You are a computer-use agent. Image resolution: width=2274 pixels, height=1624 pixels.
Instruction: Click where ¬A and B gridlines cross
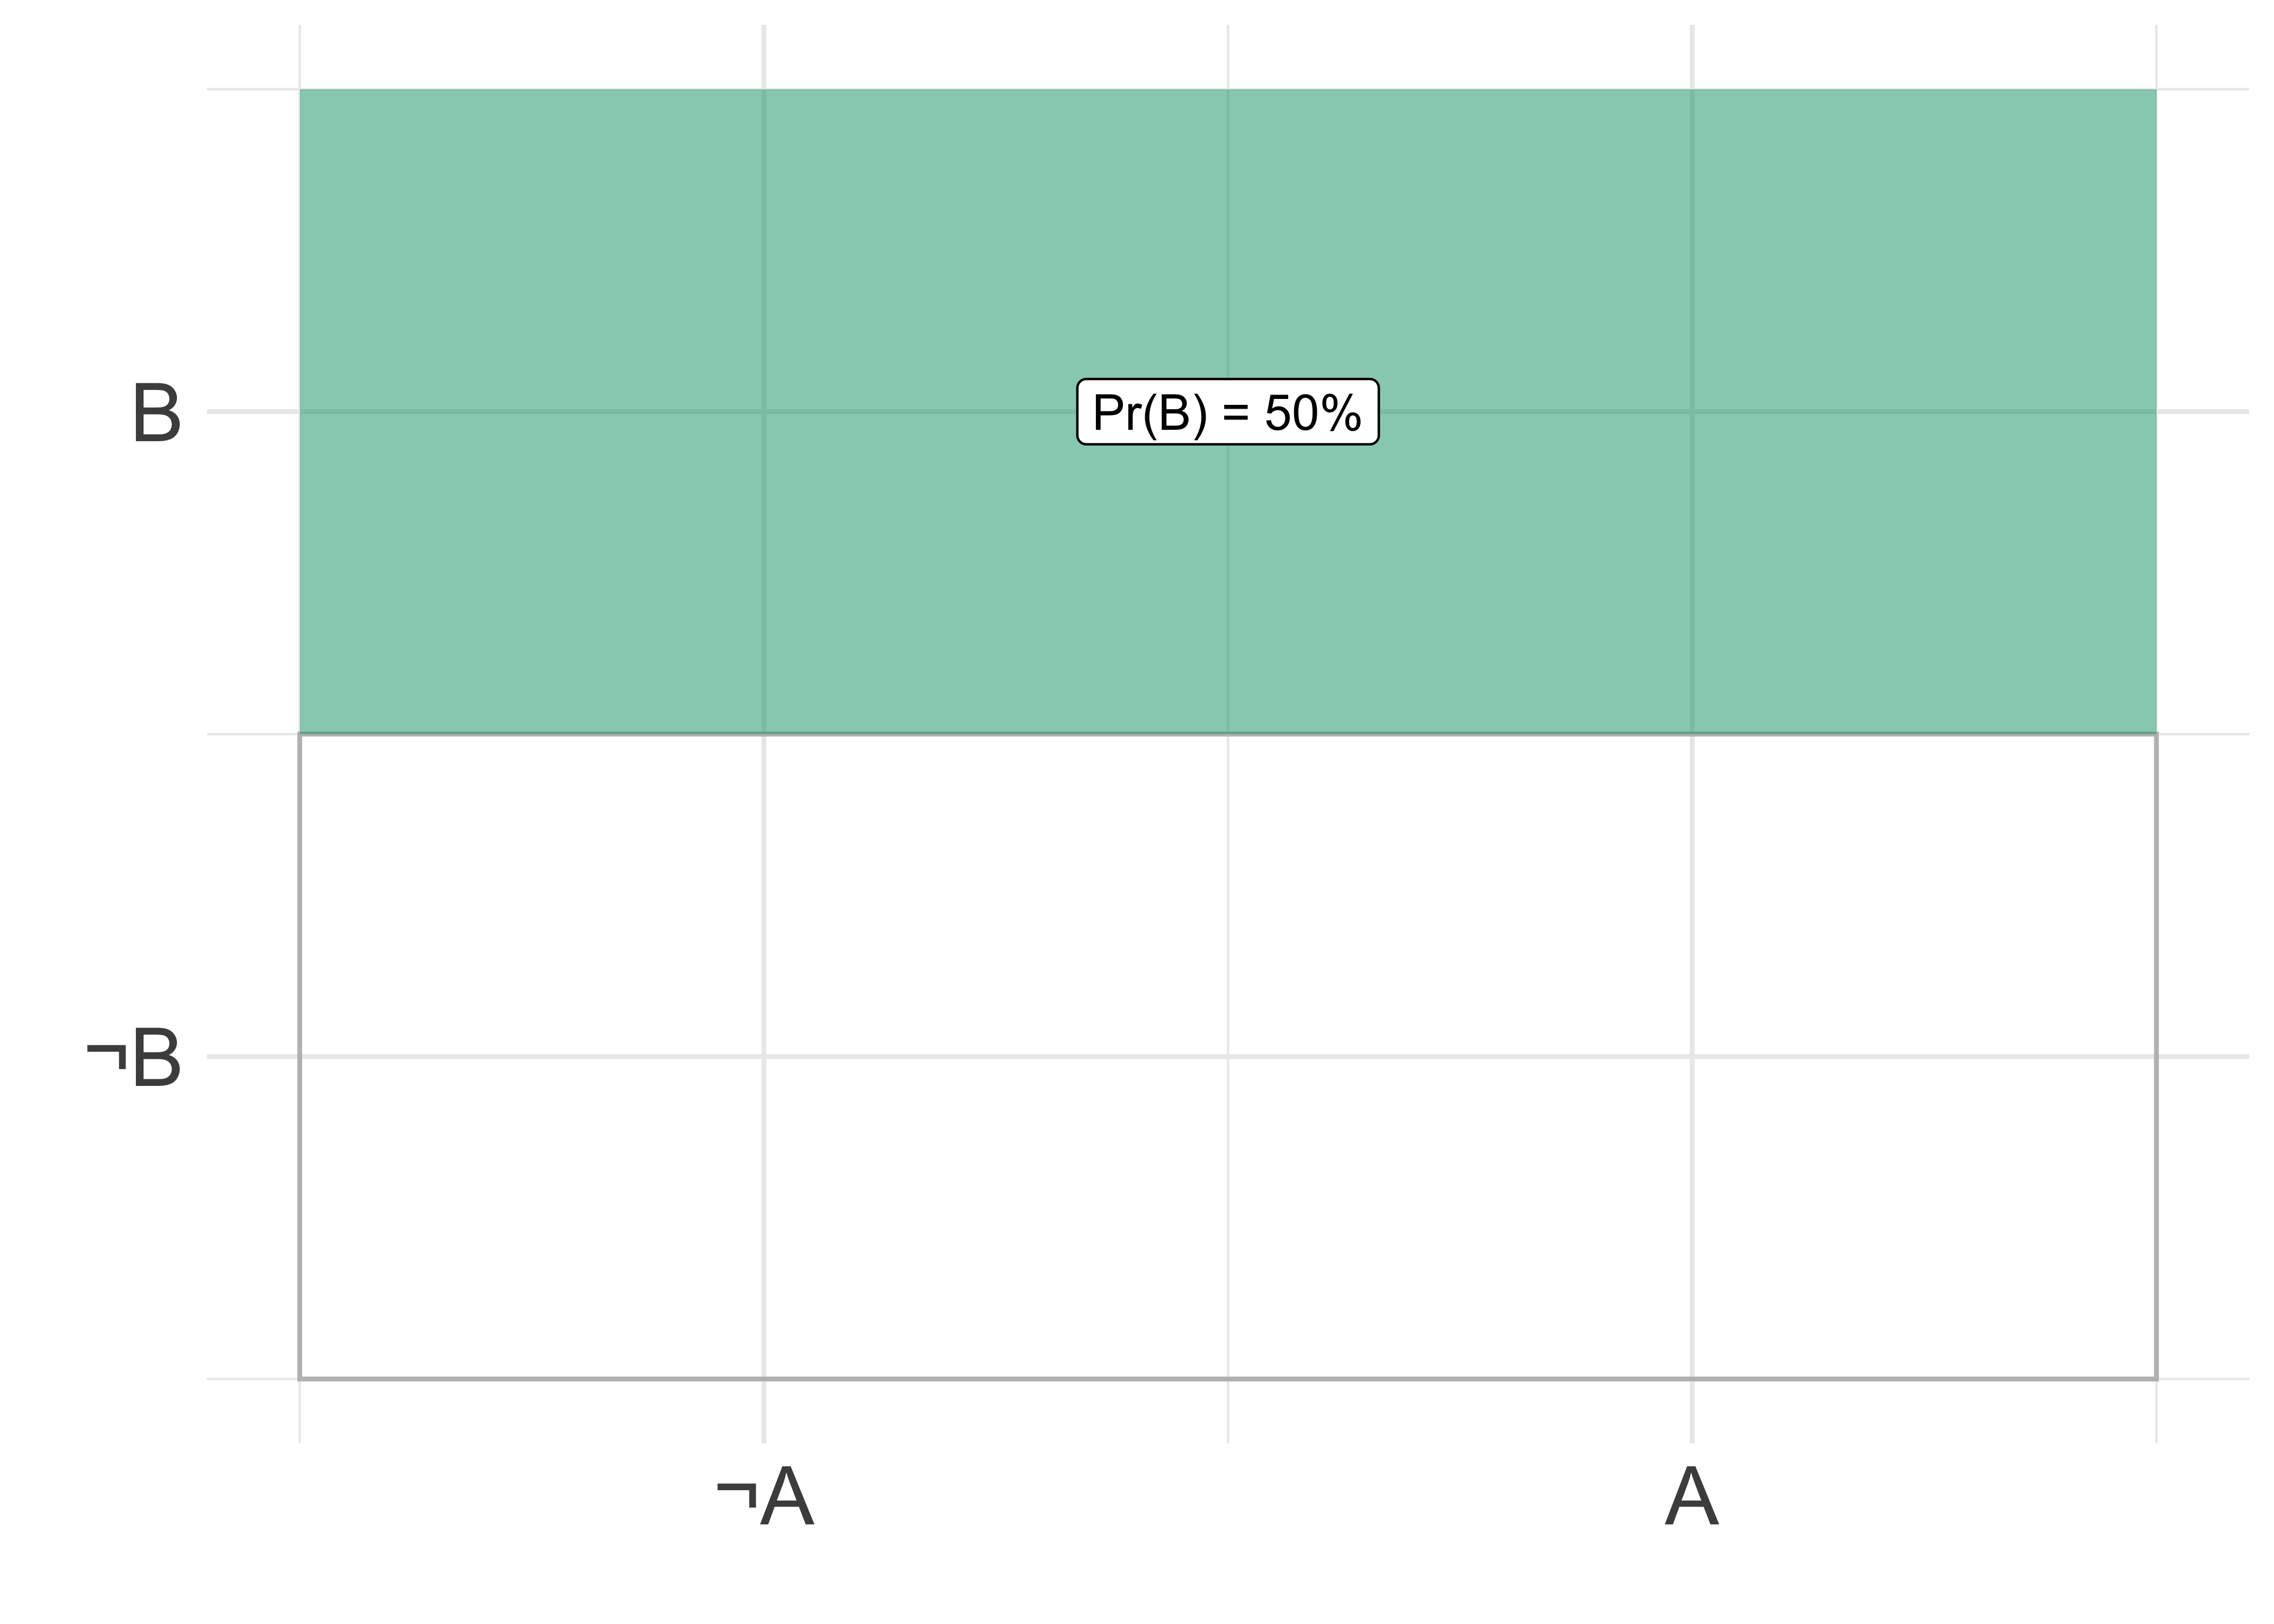pyautogui.click(x=764, y=411)
